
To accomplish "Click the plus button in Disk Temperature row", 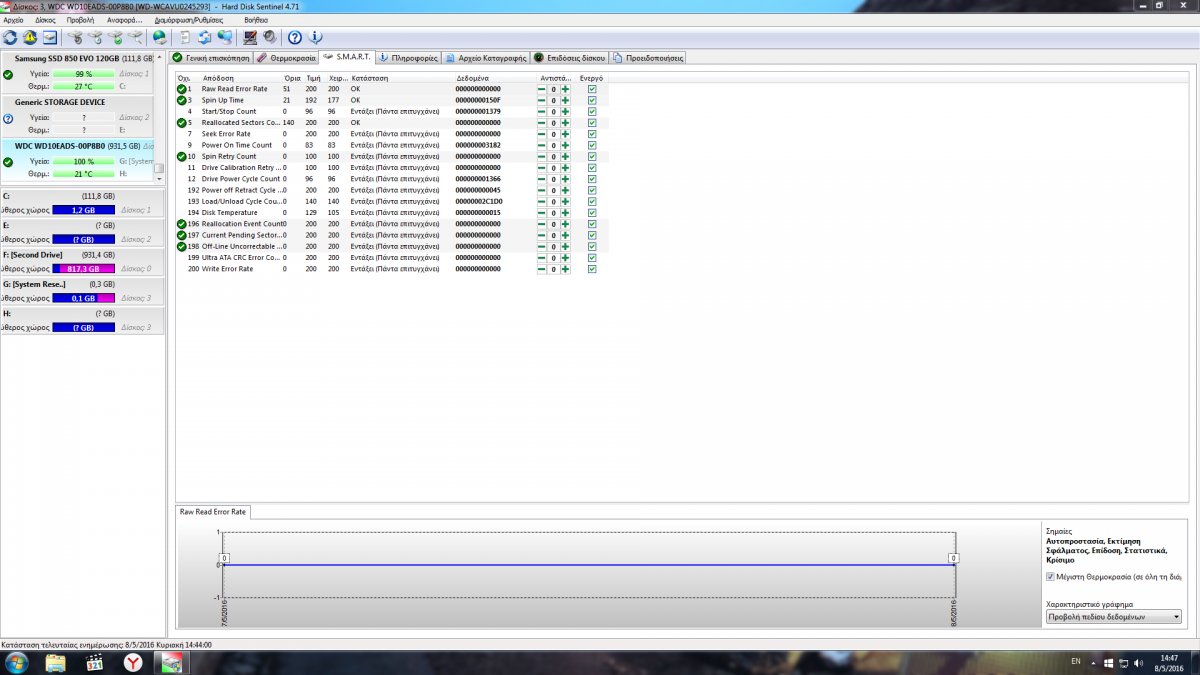I will point(565,213).
